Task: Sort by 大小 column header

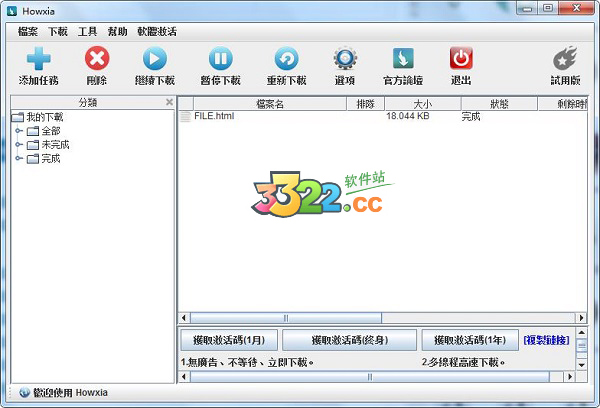Action: coord(423,104)
